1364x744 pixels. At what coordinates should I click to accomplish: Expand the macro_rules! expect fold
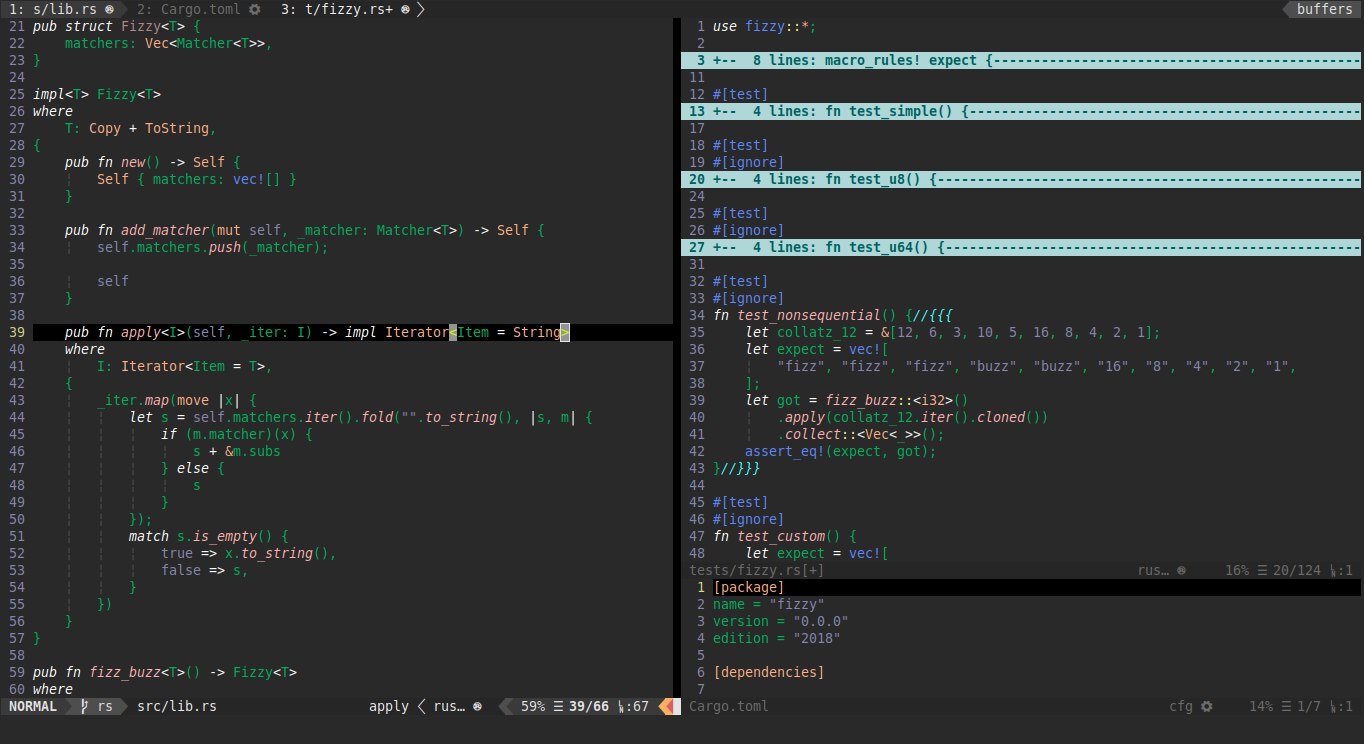coord(1021,60)
